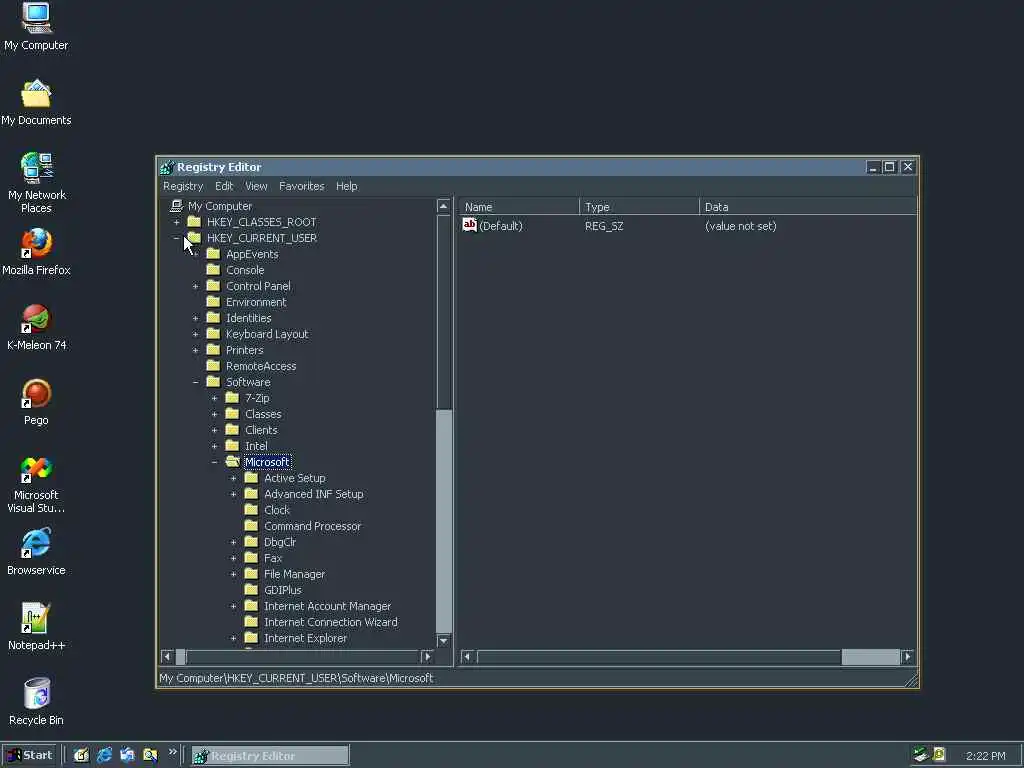Click the Registry Editor title bar icon
The width and height of the screenshot is (1024, 768).
point(167,167)
